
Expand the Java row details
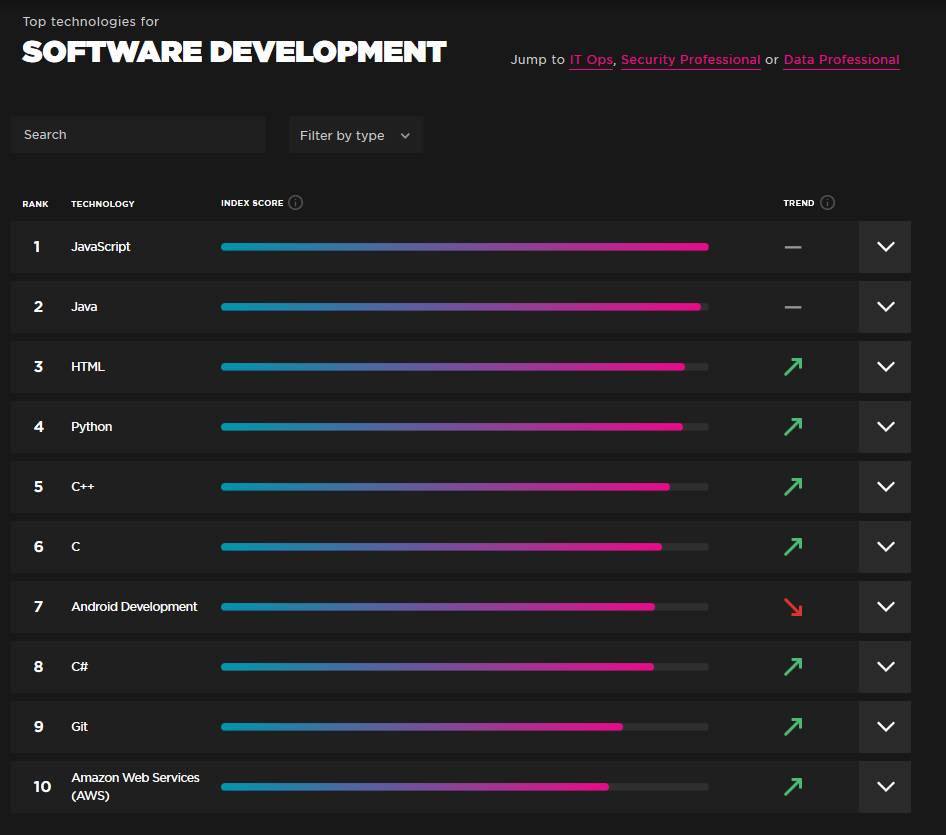pos(885,306)
